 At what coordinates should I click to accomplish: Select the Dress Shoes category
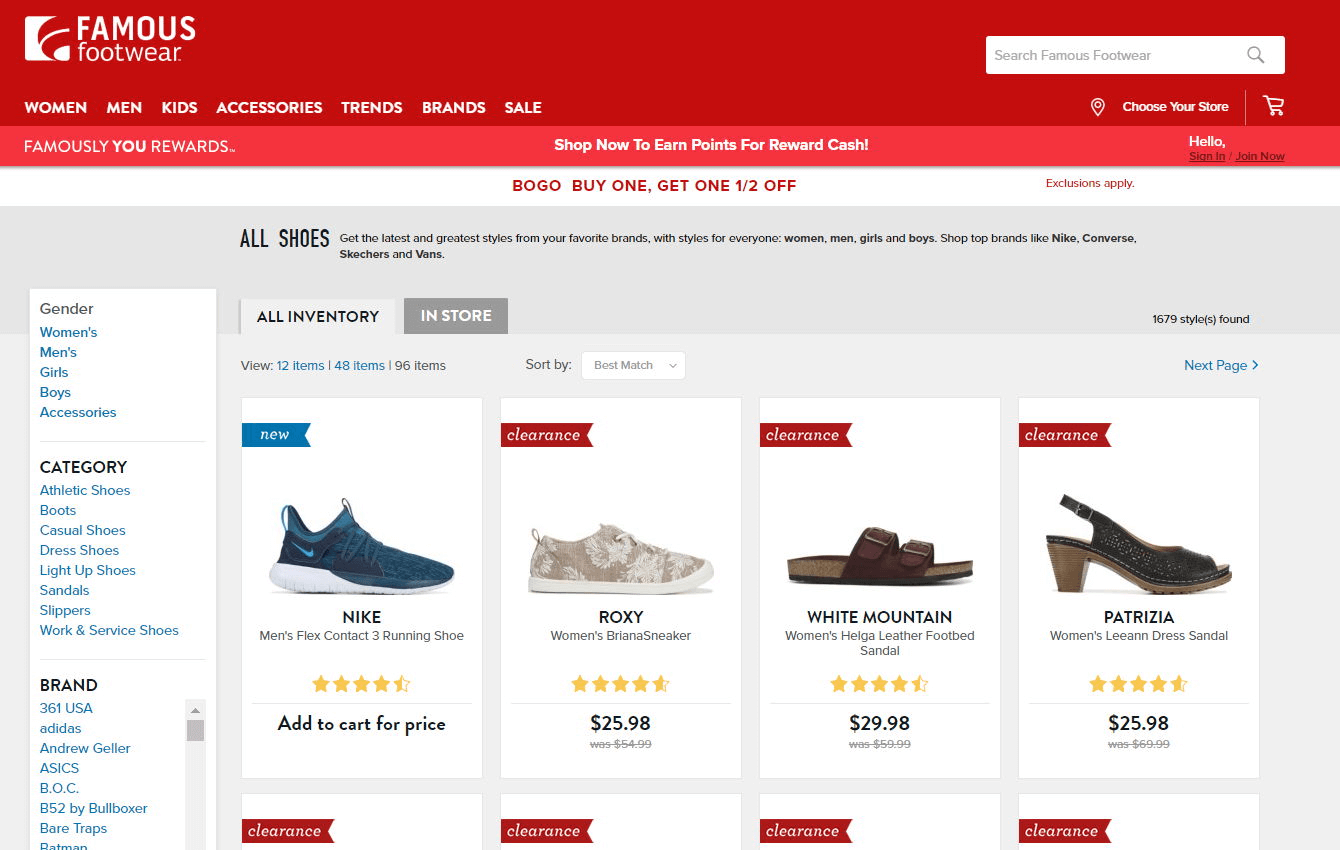pos(79,550)
